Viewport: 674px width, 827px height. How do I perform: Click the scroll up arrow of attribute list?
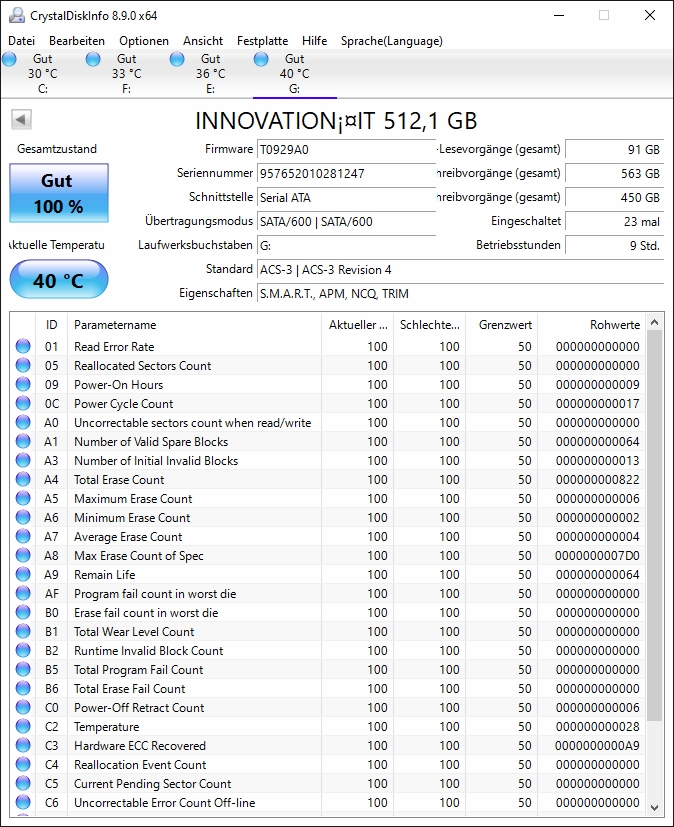click(x=654, y=322)
